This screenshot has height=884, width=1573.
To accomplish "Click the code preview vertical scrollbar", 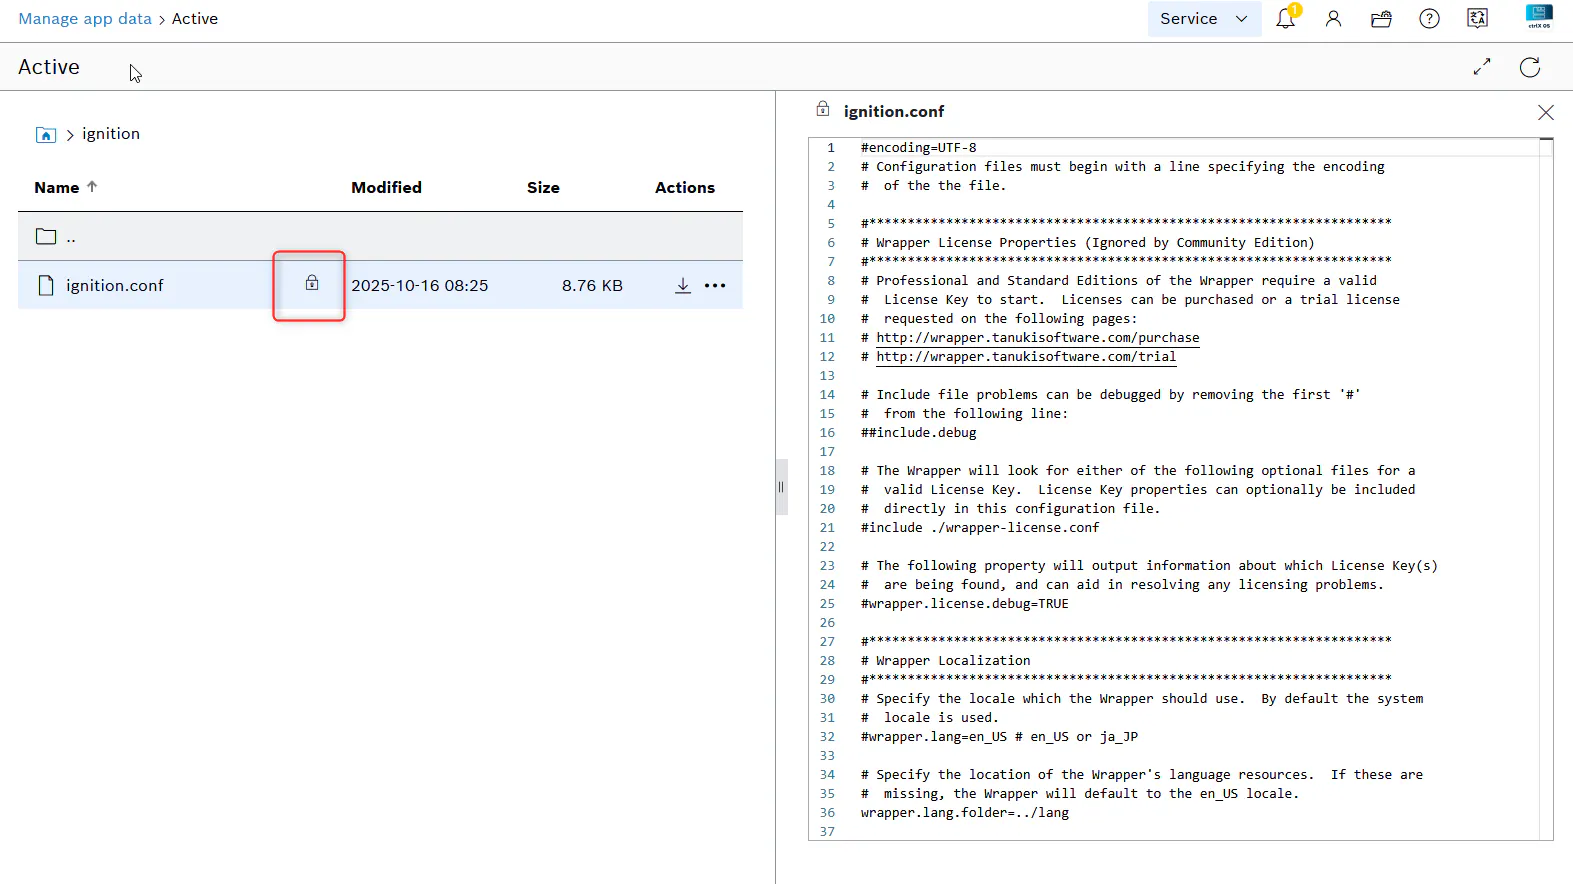I will point(1546,488).
